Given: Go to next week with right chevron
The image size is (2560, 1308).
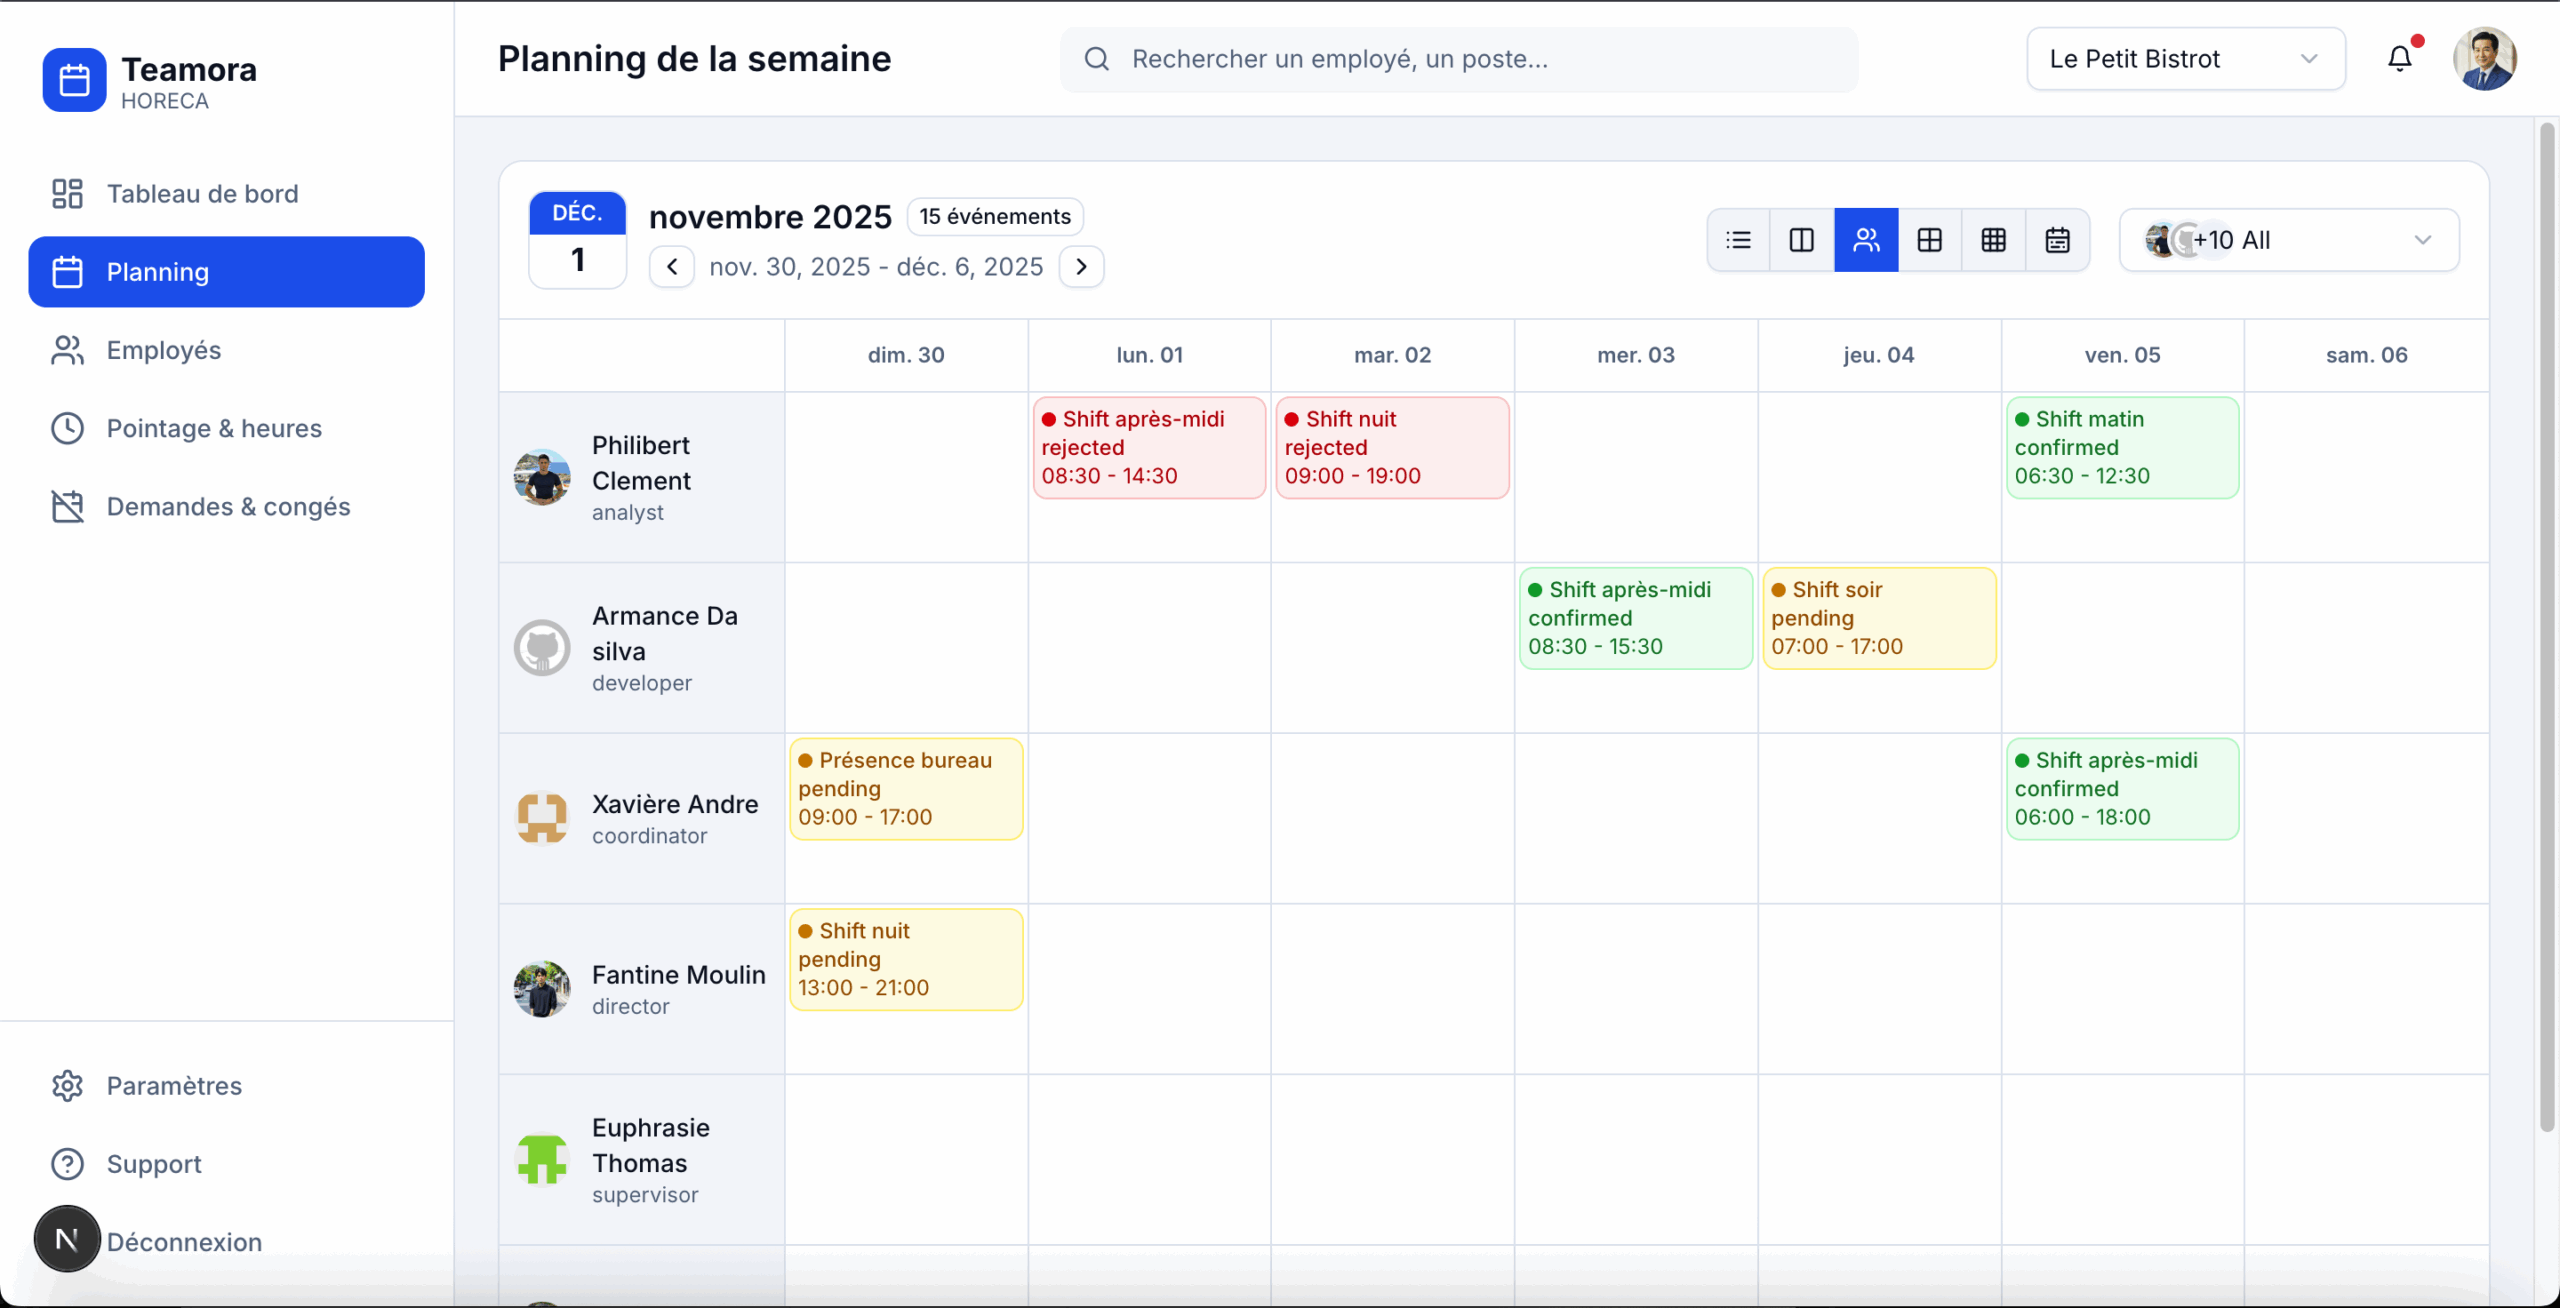Looking at the screenshot, I should click(x=1081, y=267).
